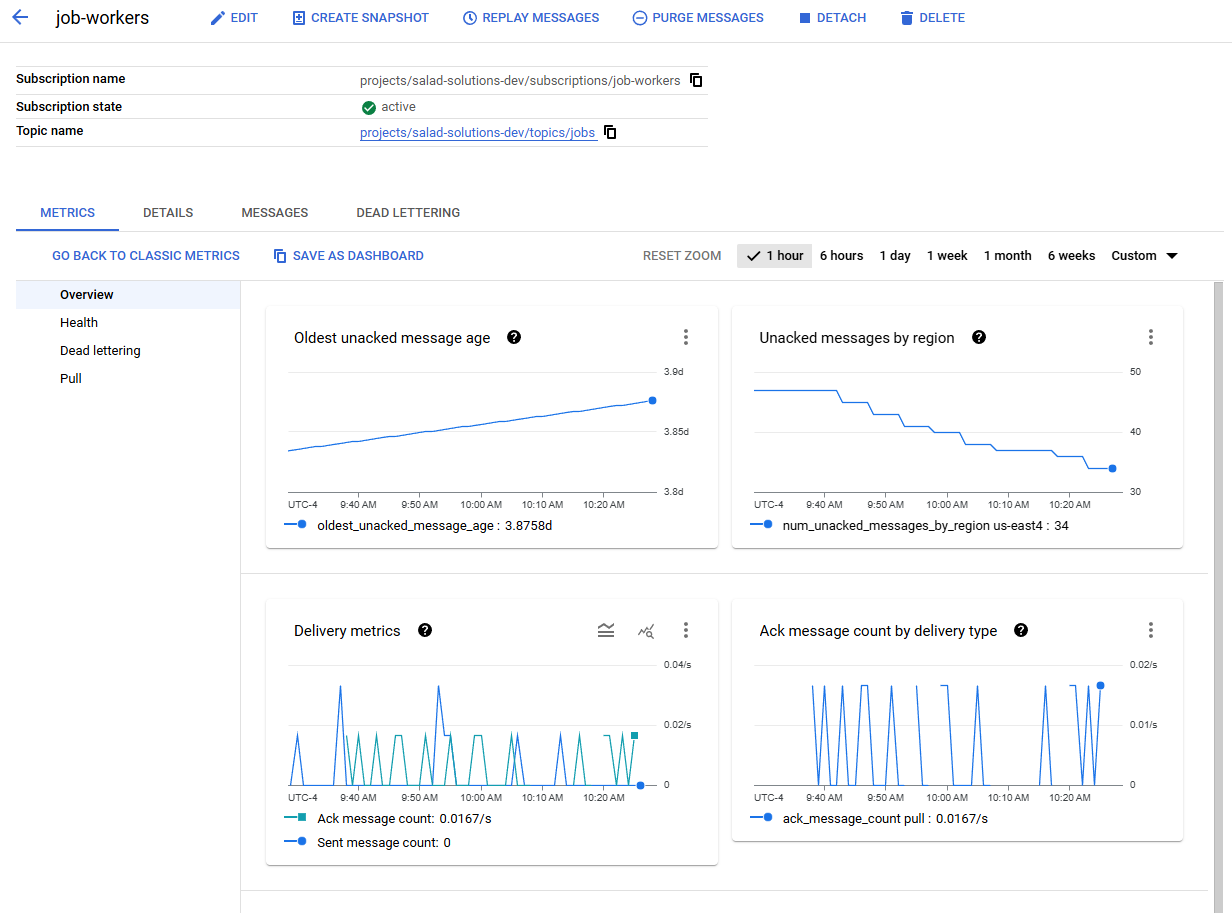Select the 1 week time range
Screen dimensions: 1232x913
947,256
